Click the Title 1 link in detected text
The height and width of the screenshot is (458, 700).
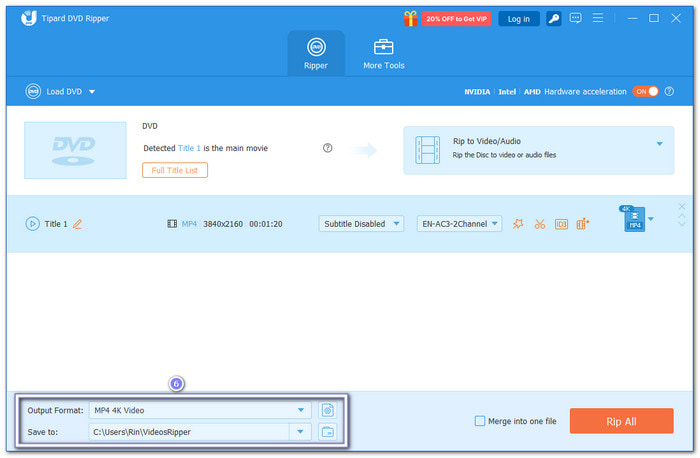click(x=189, y=148)
